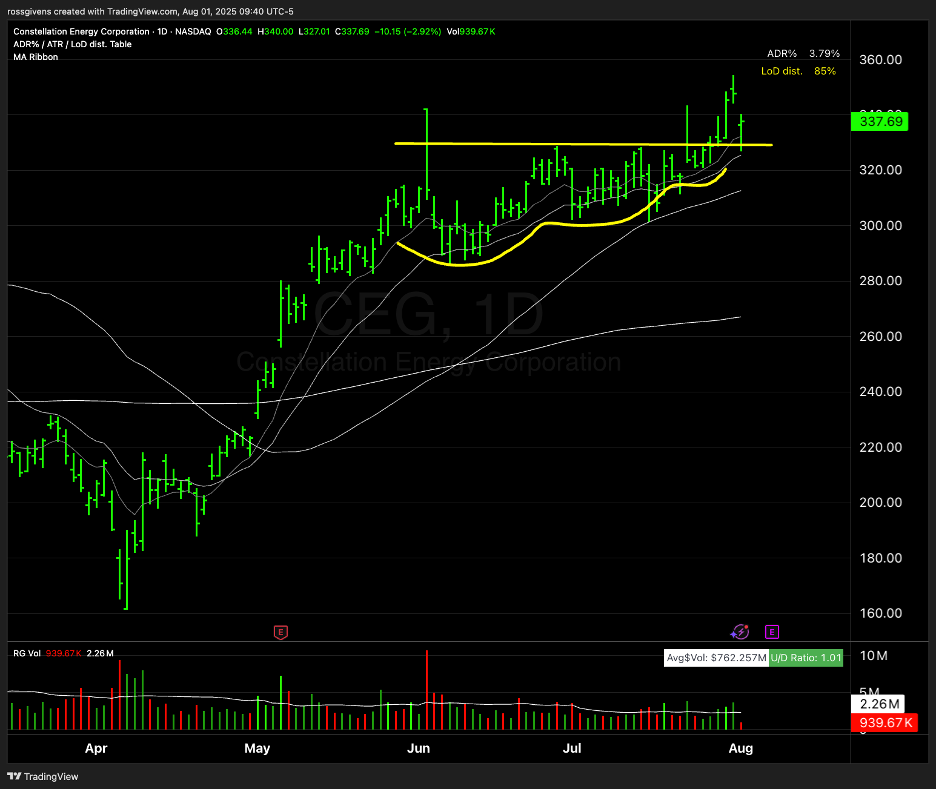Click the red 939.67K volume axis label
Screen dimensions: 936x790
pyautogui.click(x=880, y=723)
